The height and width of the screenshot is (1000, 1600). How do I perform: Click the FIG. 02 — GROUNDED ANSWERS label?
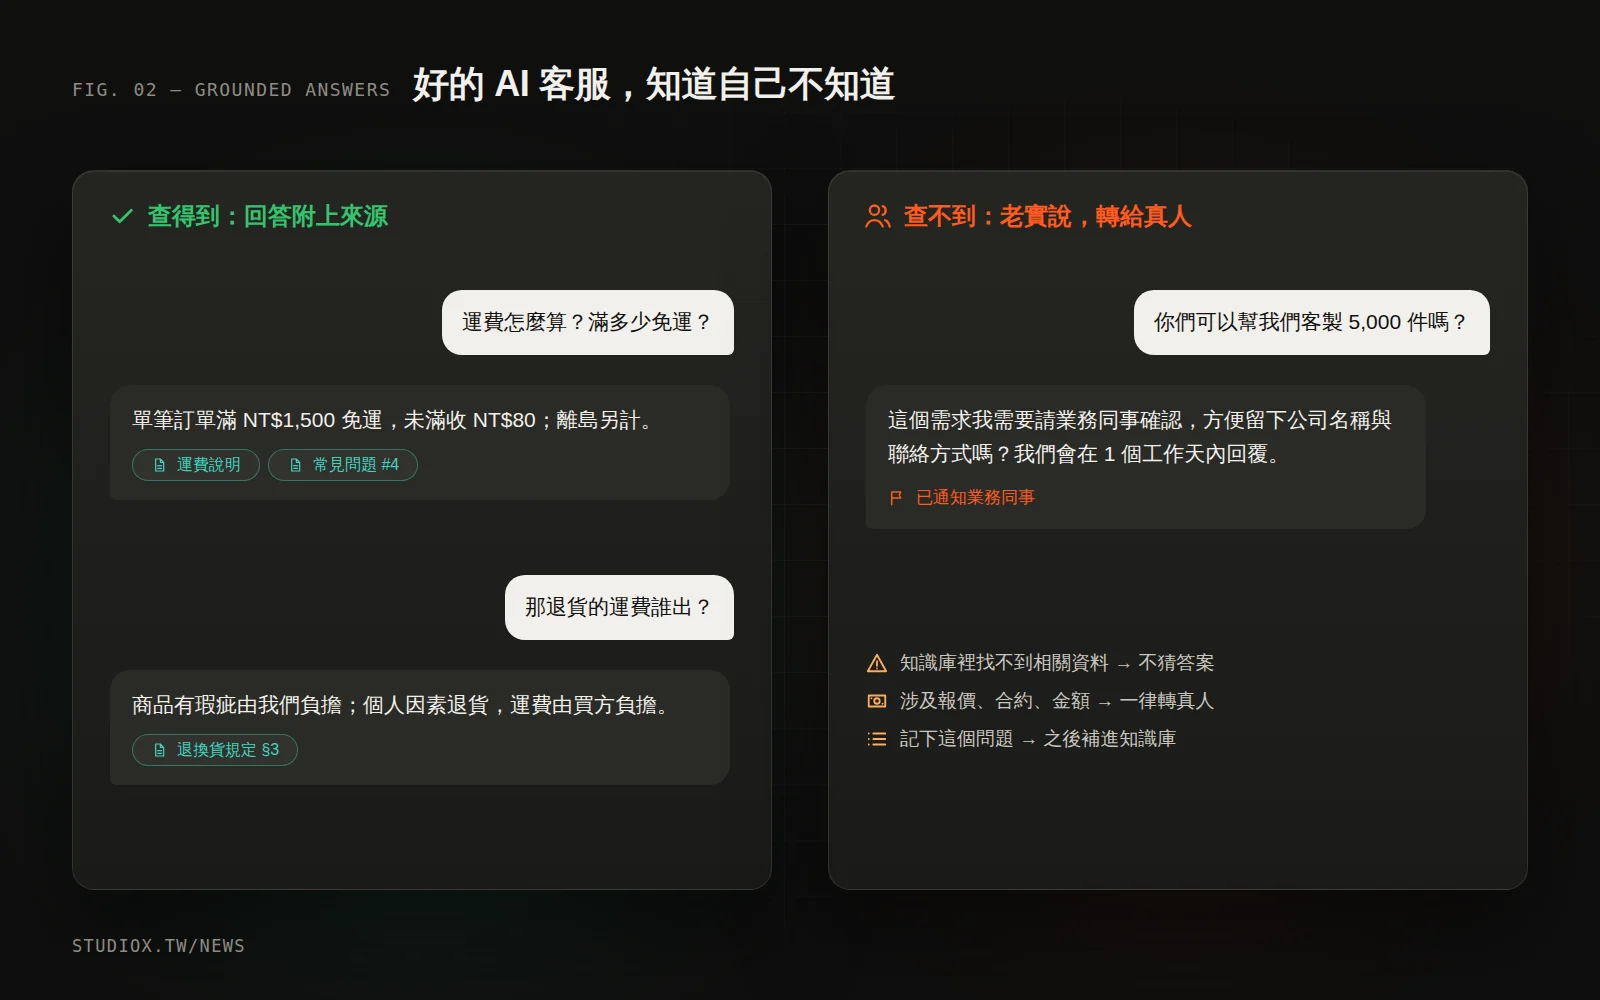pyautogui.click(x=231, y=90)
